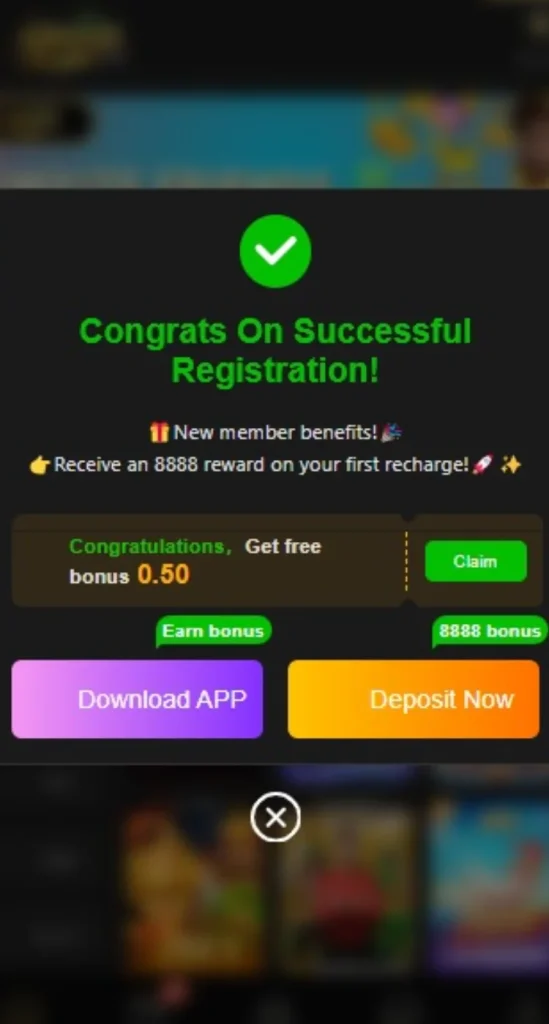Click the green Earn bonus speech bubble
Viewport: 549px width, 1024px height.
[x=213, y=632]
